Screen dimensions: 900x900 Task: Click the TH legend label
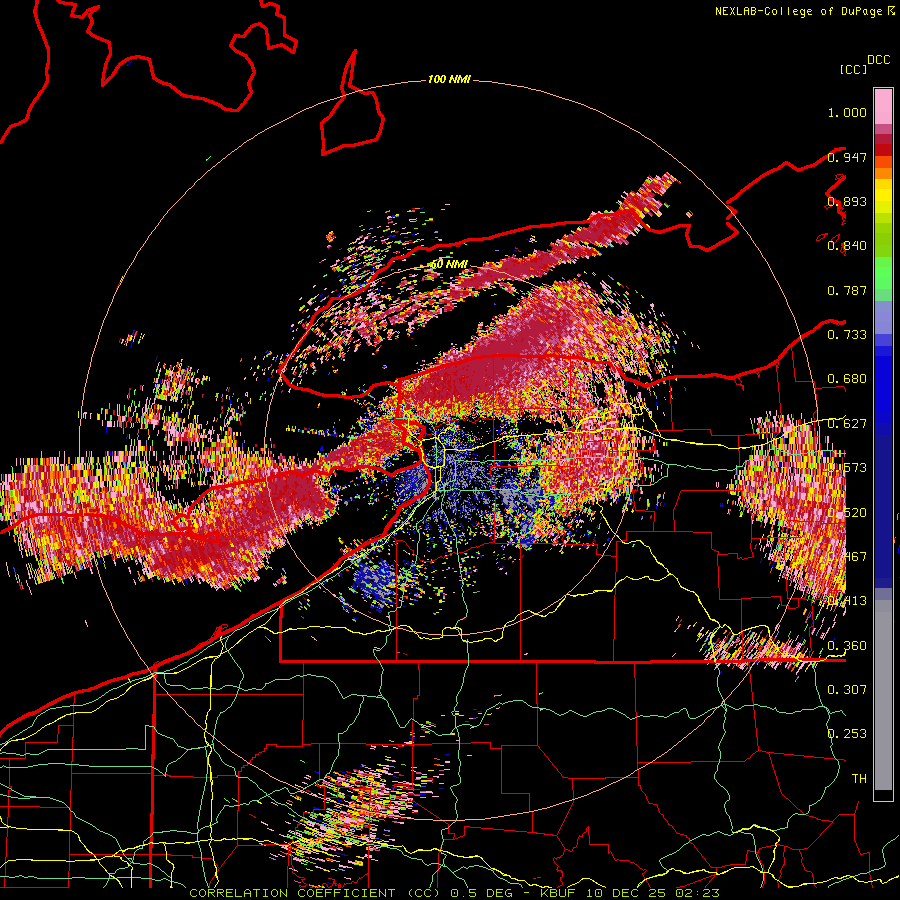coord(859,778)
